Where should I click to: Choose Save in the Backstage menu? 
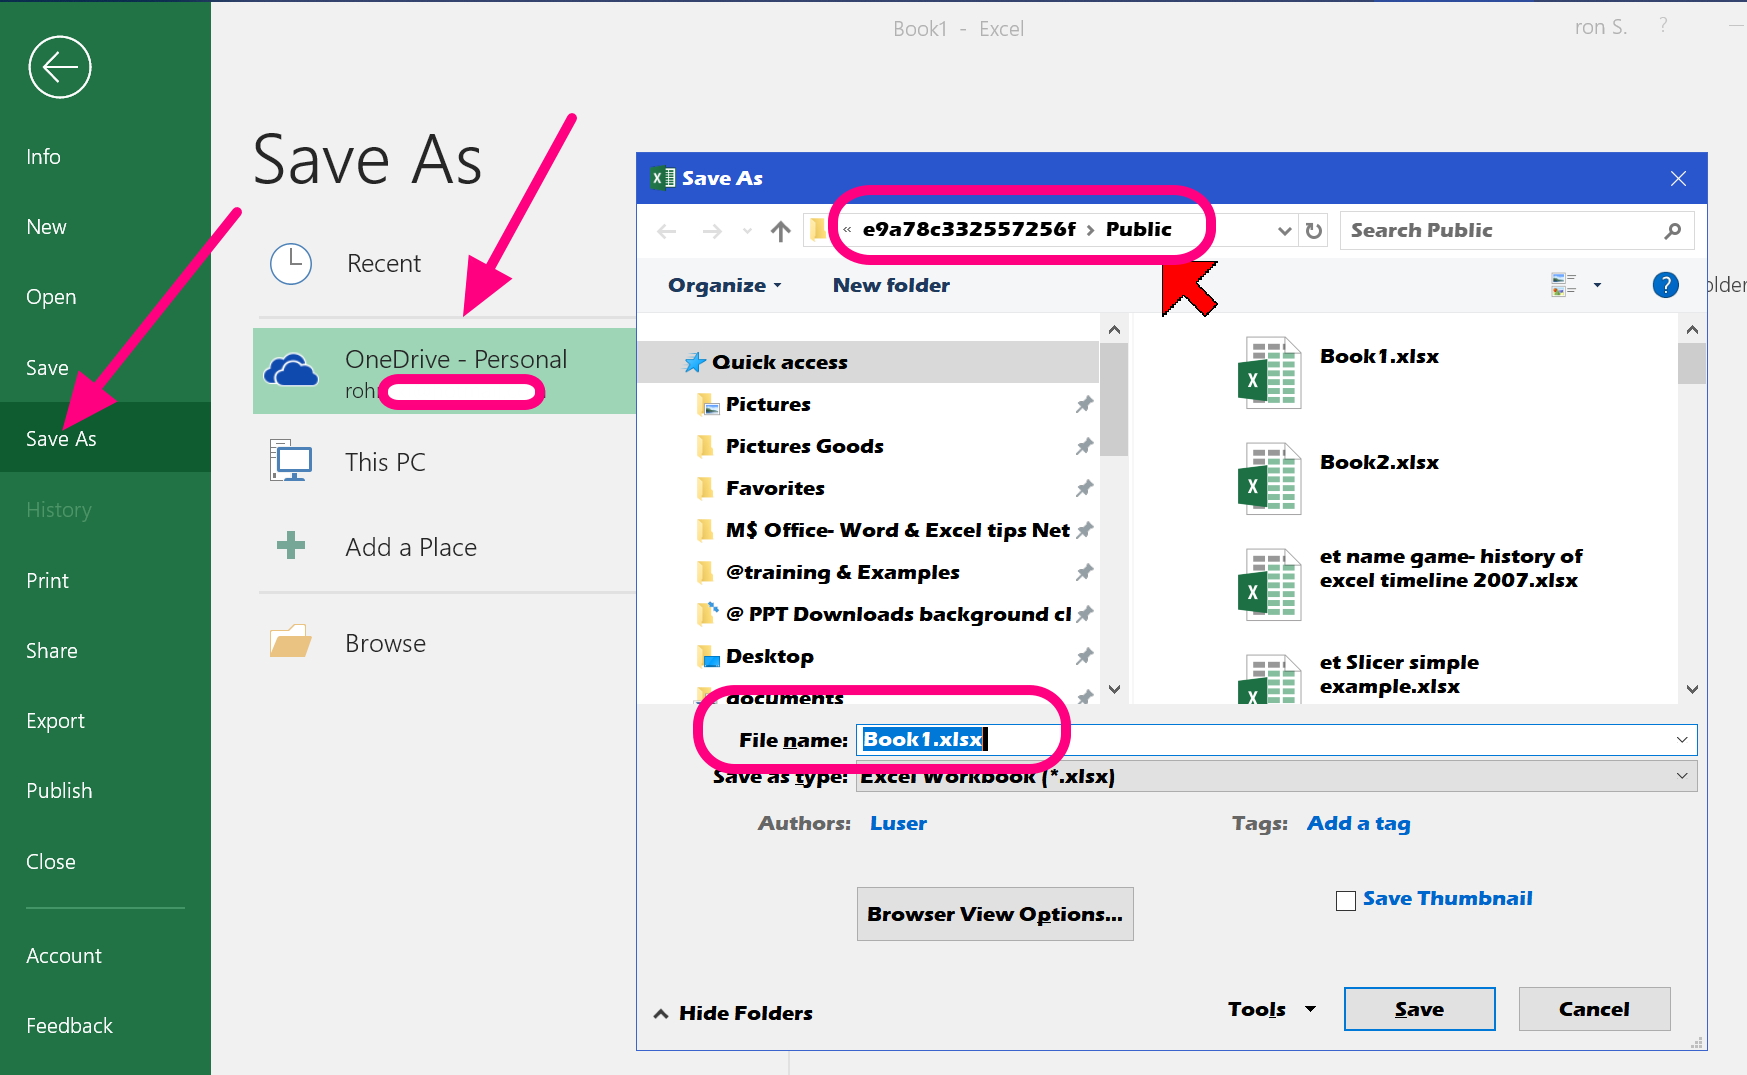[x=47, y=368]
